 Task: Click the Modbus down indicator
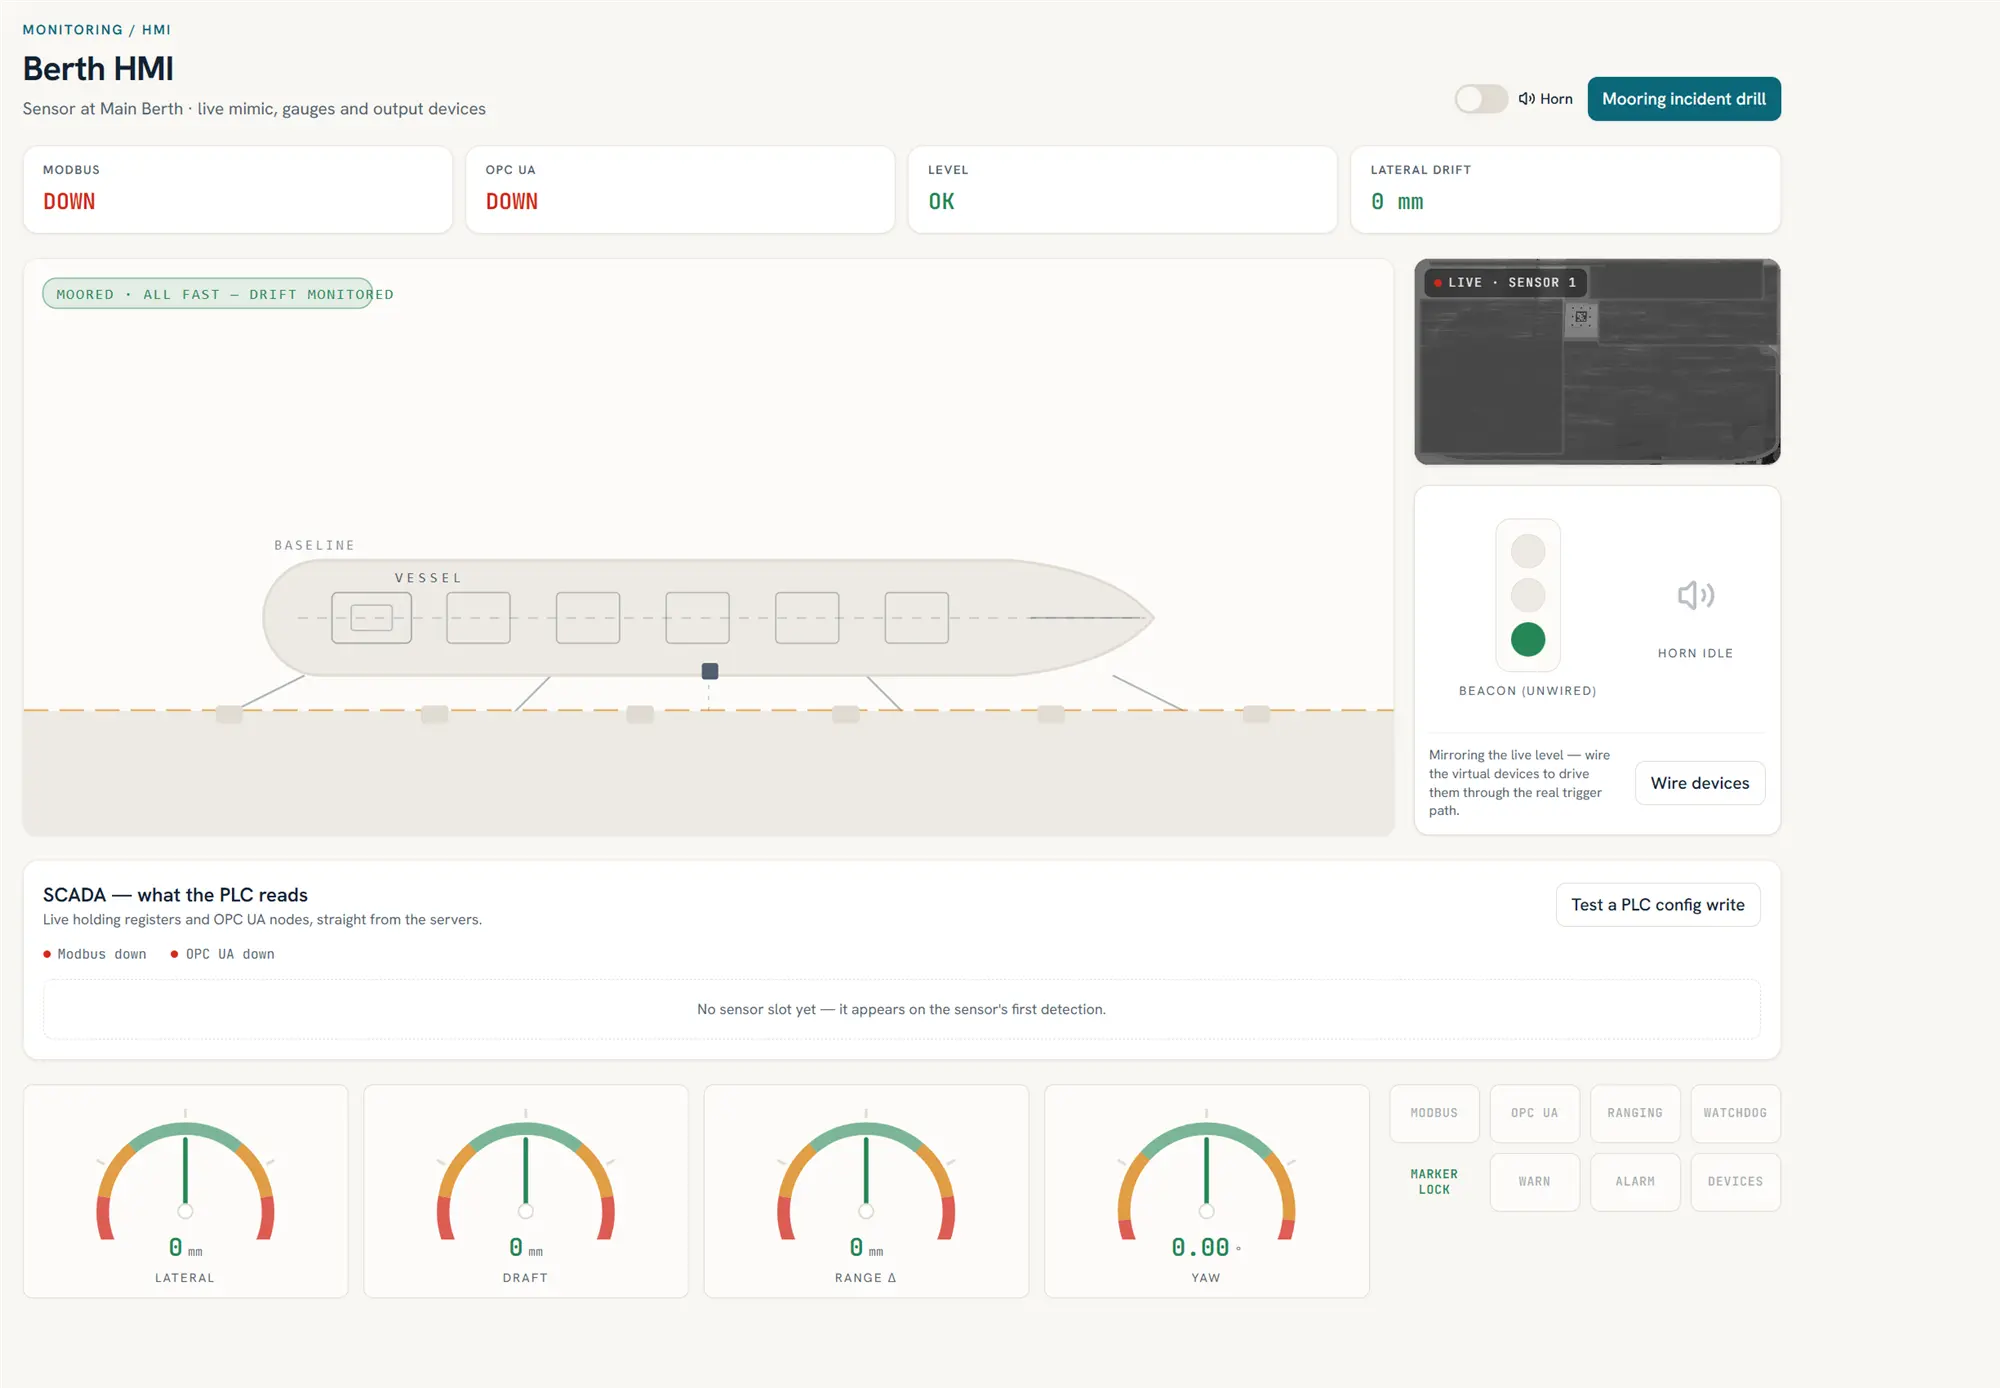[x=95, y=954]
